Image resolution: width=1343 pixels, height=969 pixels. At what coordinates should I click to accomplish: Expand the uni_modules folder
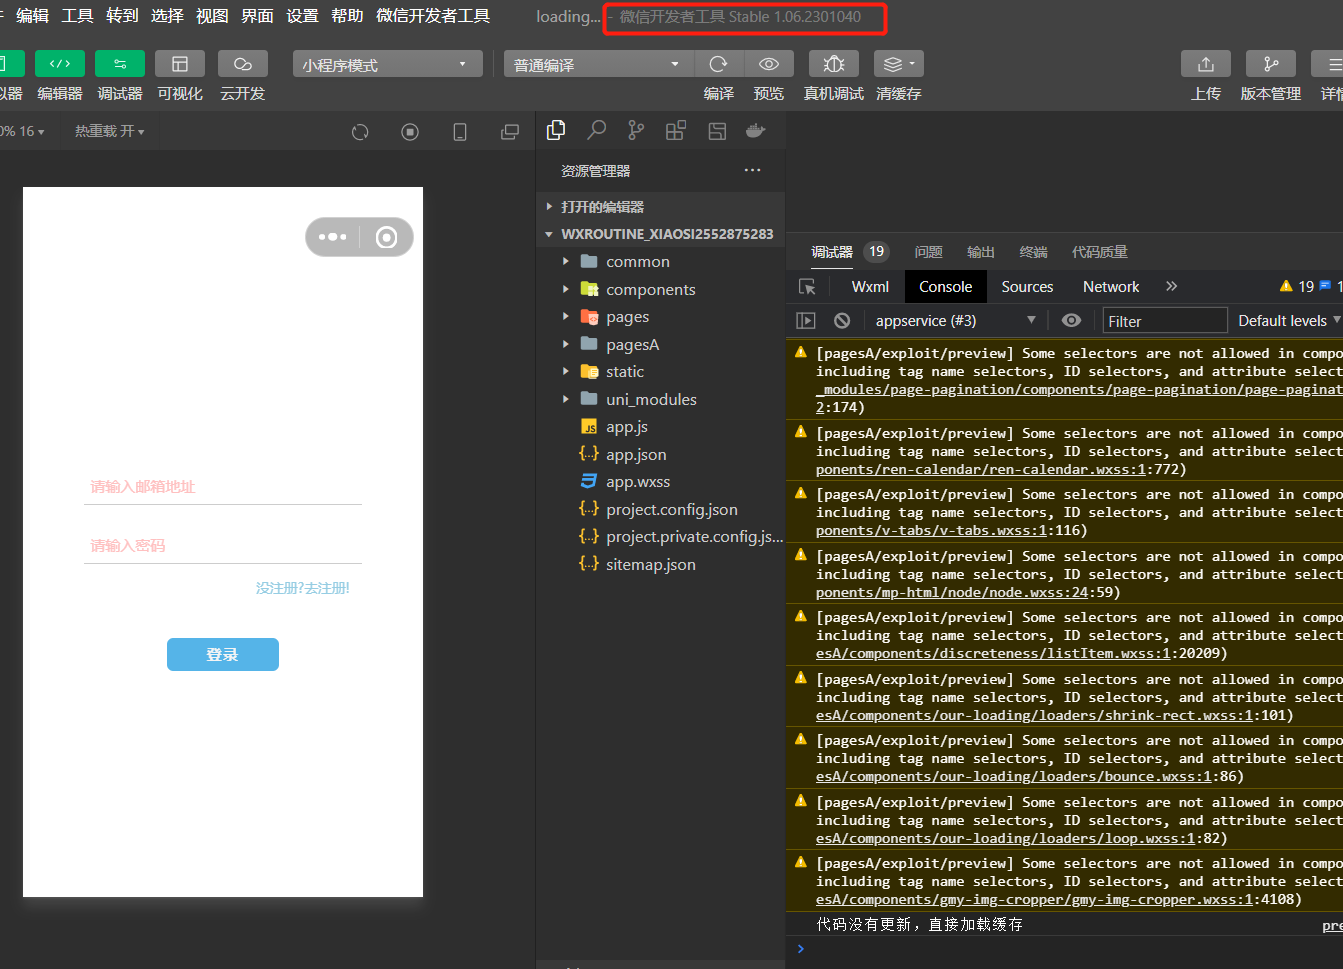coord(660,399)
